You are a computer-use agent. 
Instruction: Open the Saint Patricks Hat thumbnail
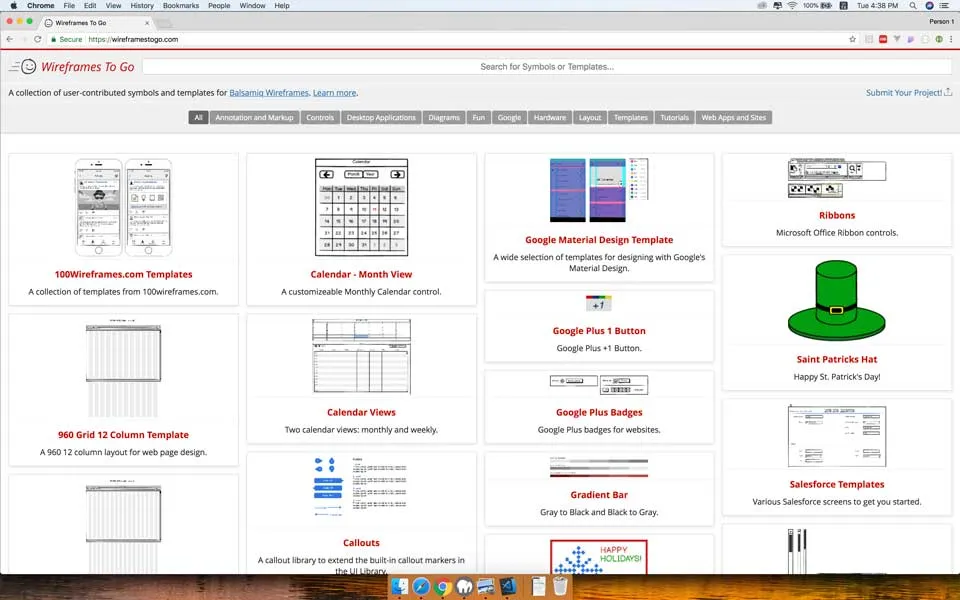837,299
